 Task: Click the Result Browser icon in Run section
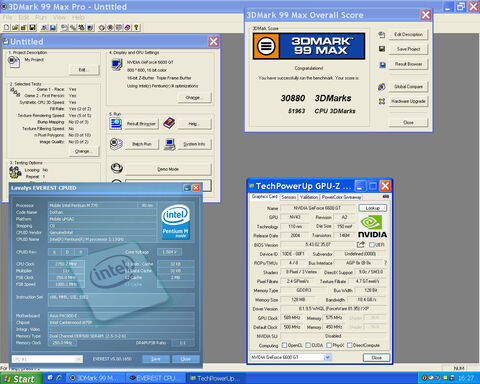tap(116, 124)
